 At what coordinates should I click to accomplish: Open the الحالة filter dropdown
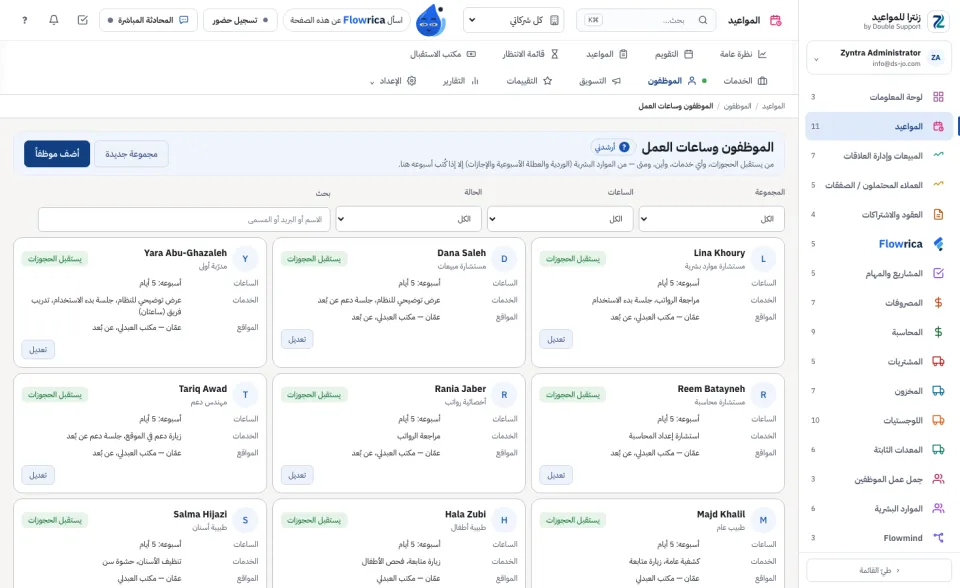pyautogui.click(x=408, y=219)
